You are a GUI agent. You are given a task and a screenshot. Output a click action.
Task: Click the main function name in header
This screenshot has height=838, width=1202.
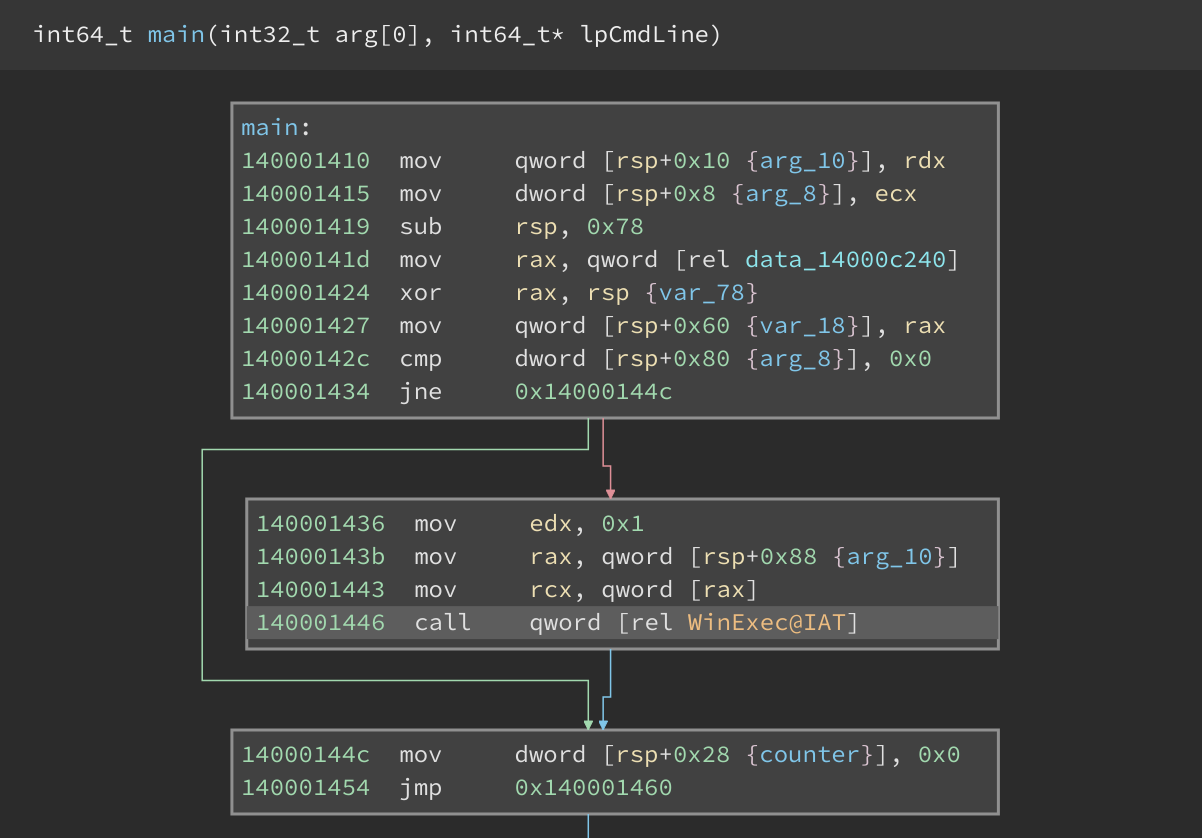176,35
